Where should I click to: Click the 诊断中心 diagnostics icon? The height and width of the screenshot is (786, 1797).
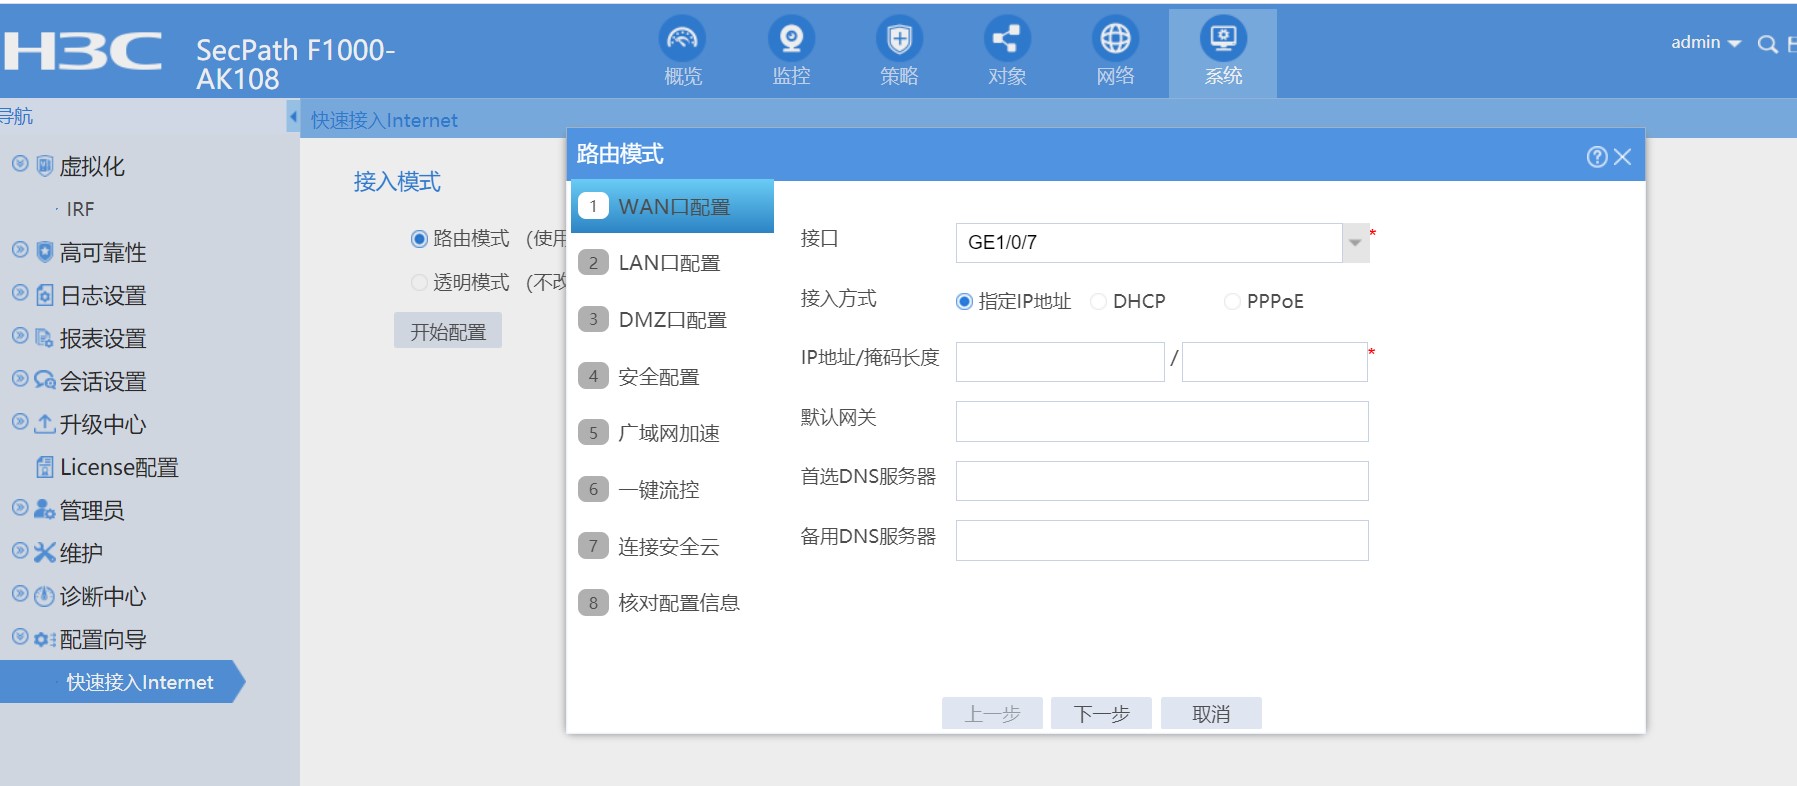click(x=45, y=596)
